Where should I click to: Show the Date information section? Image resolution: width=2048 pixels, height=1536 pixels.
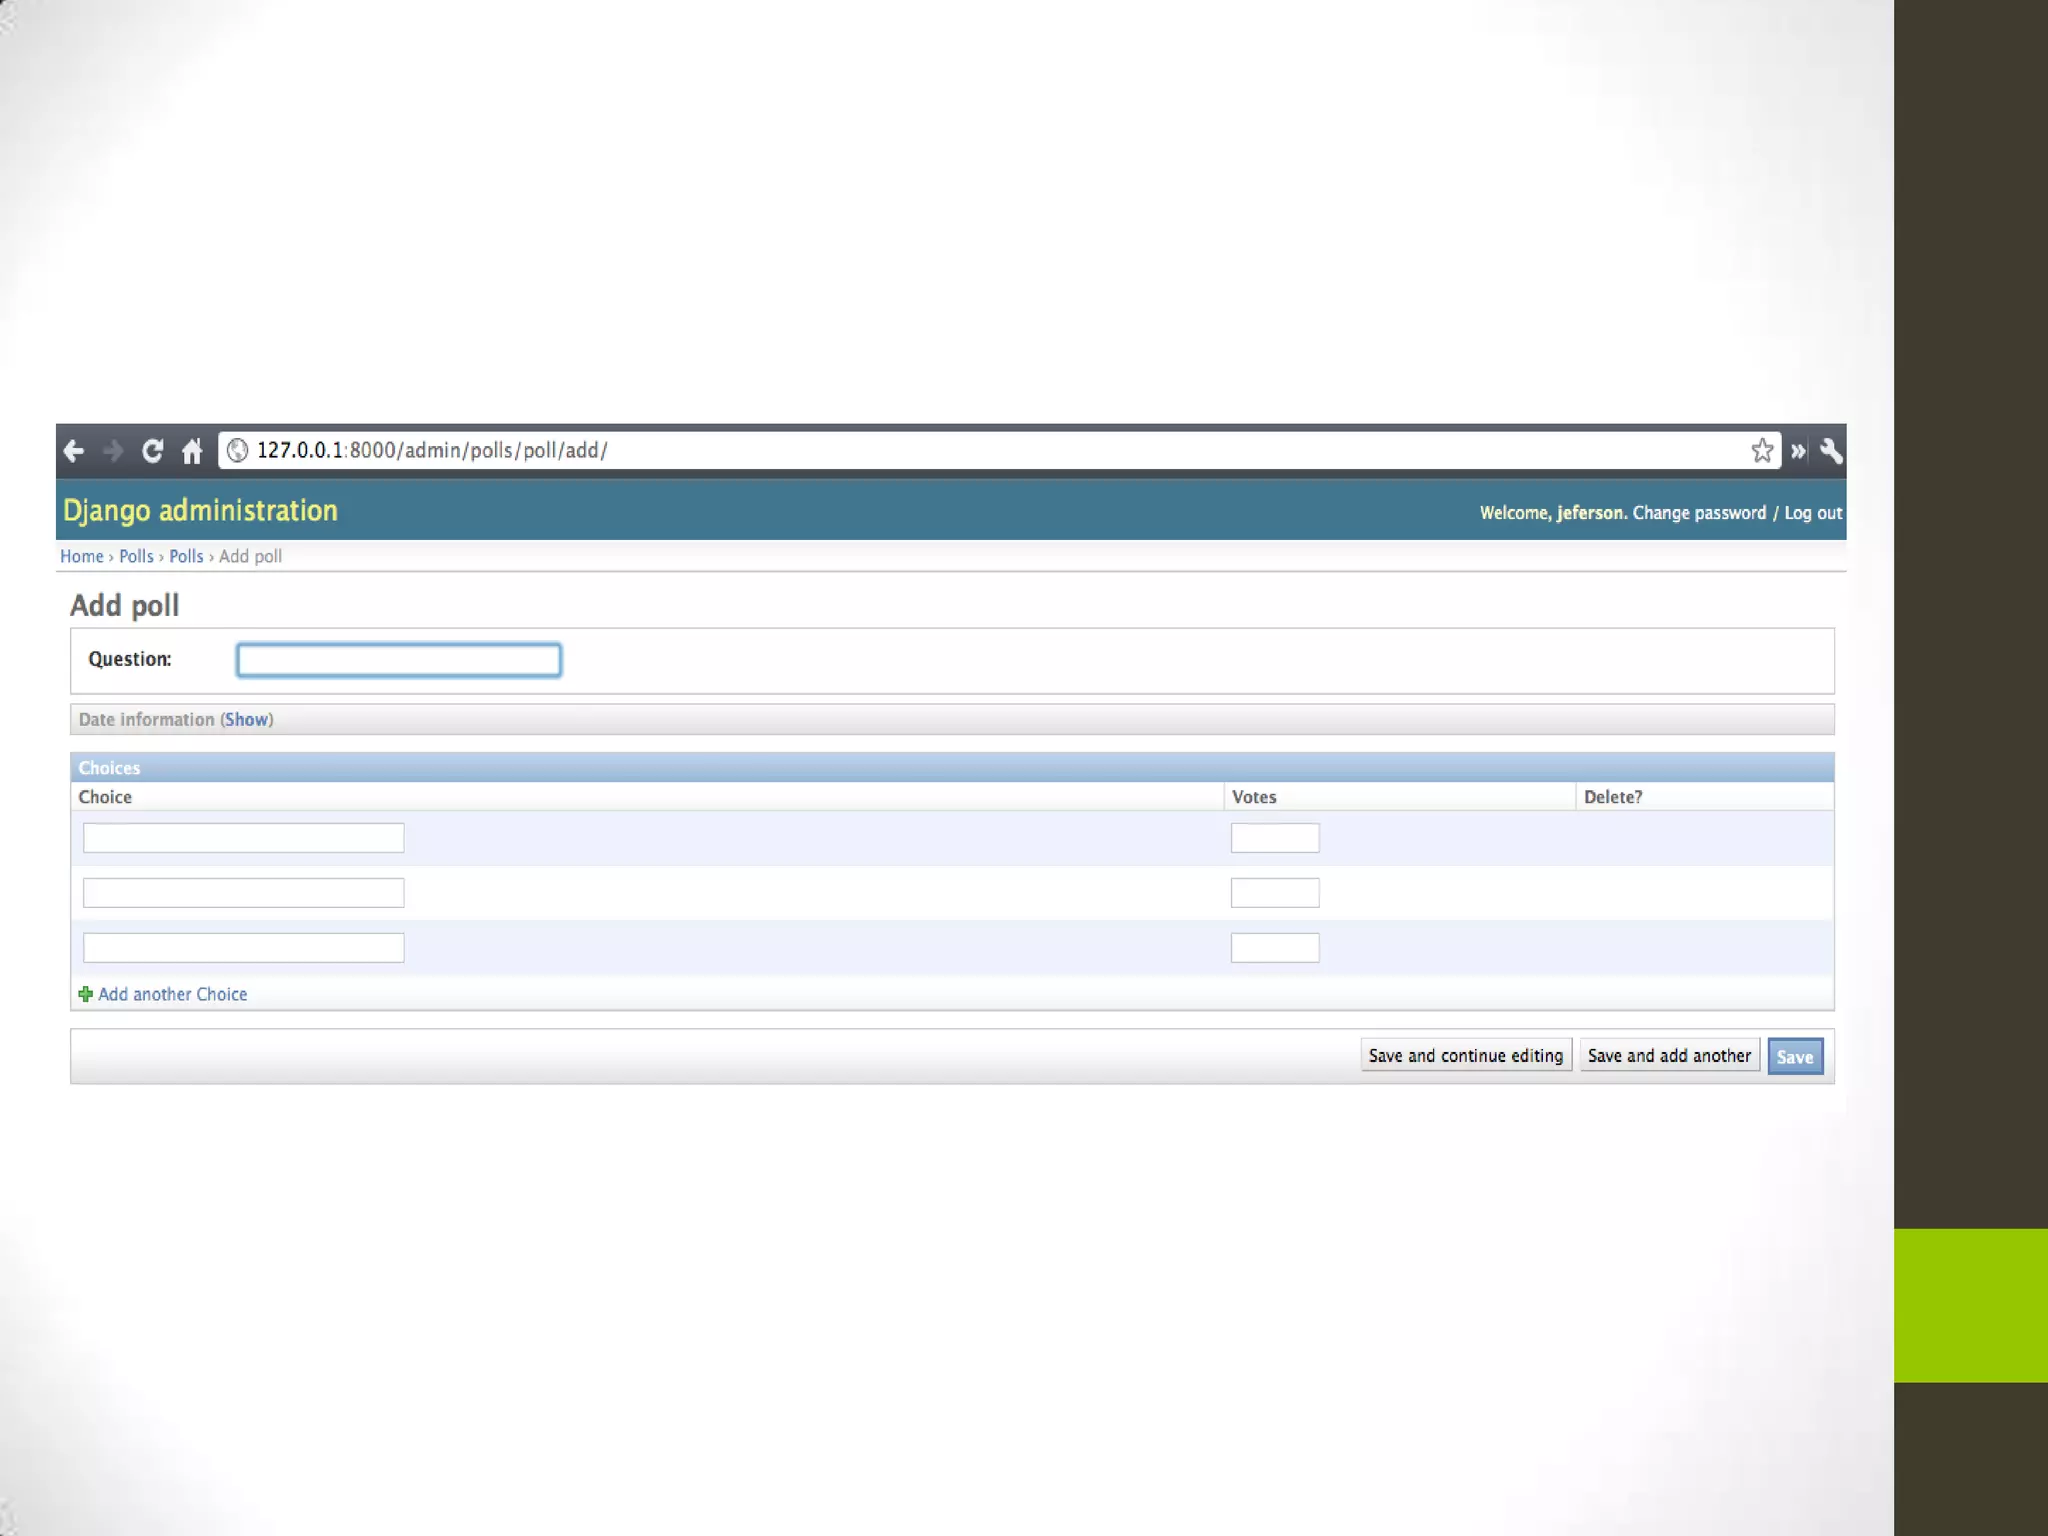click(246, 720)
